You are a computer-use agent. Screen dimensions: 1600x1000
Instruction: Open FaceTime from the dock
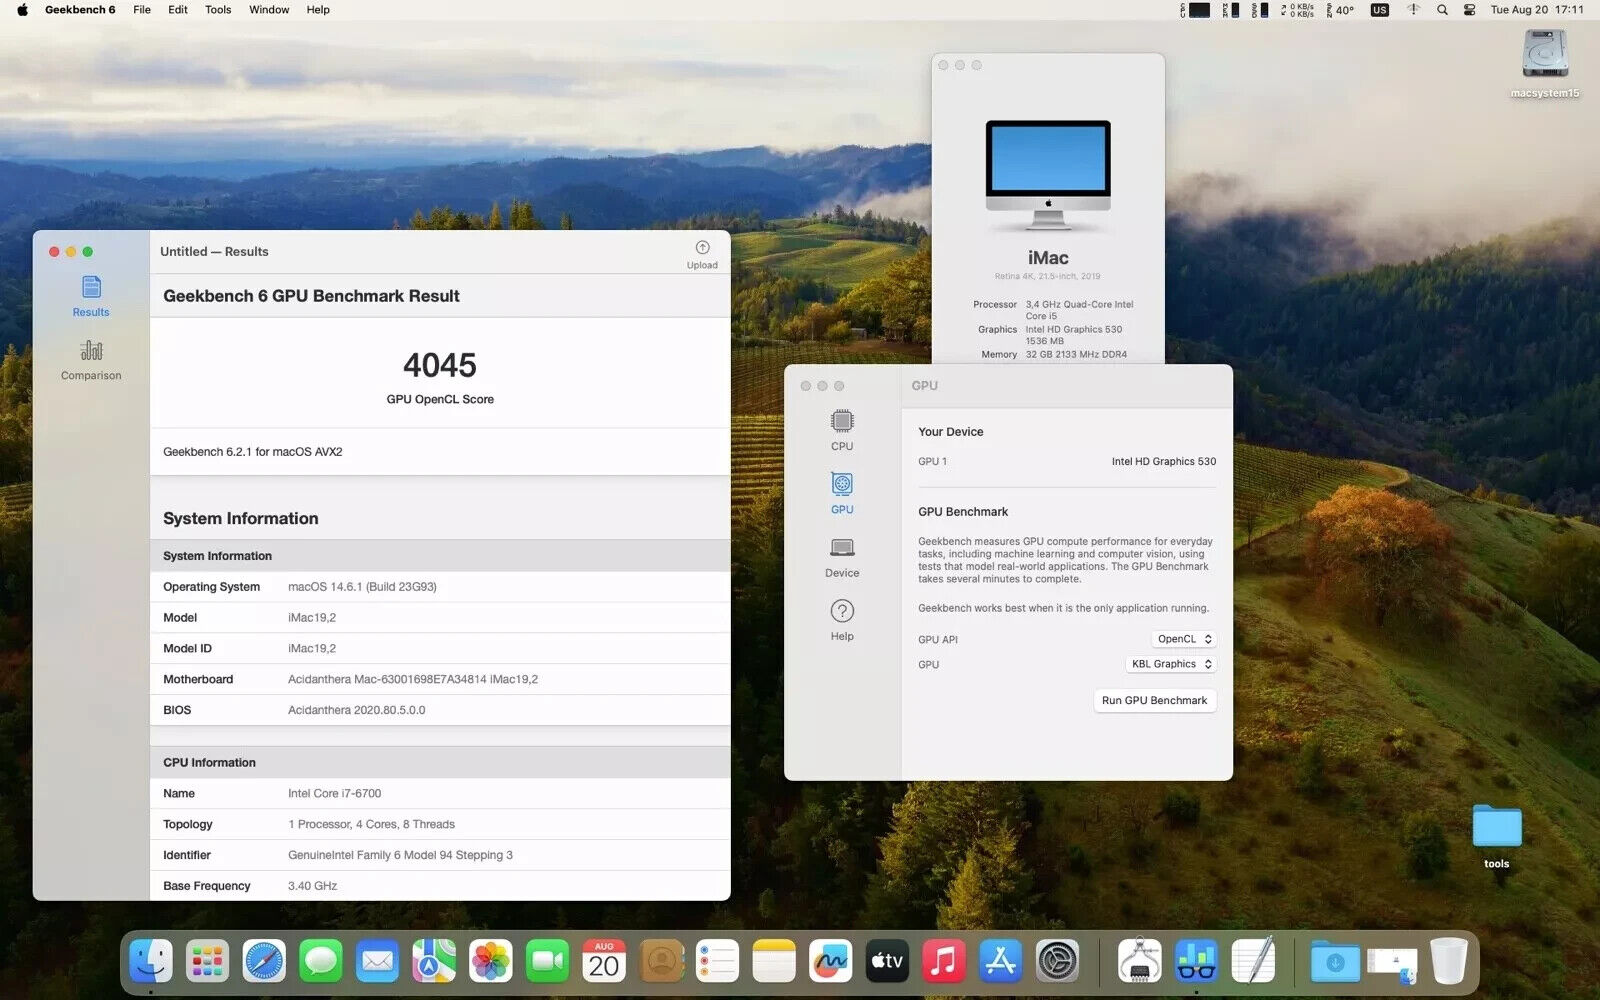coord(547,962)
